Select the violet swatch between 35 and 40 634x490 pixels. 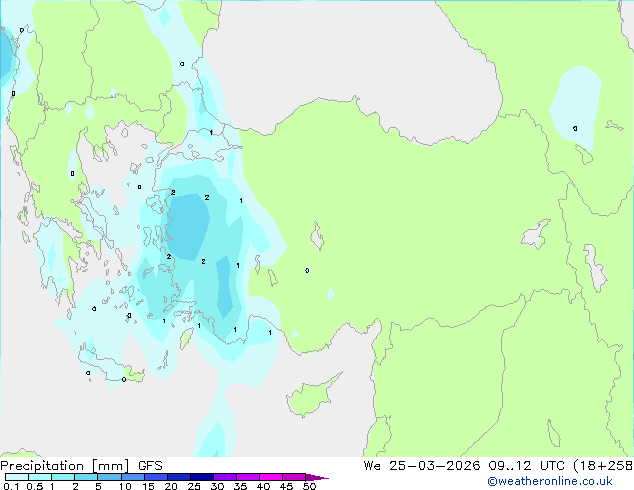[247, 477]
